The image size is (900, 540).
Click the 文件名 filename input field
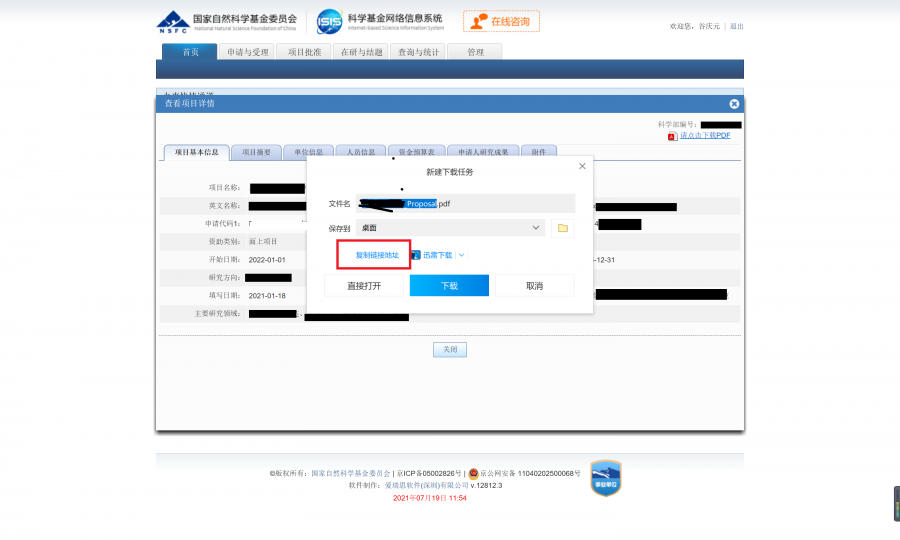coord(465,204)
